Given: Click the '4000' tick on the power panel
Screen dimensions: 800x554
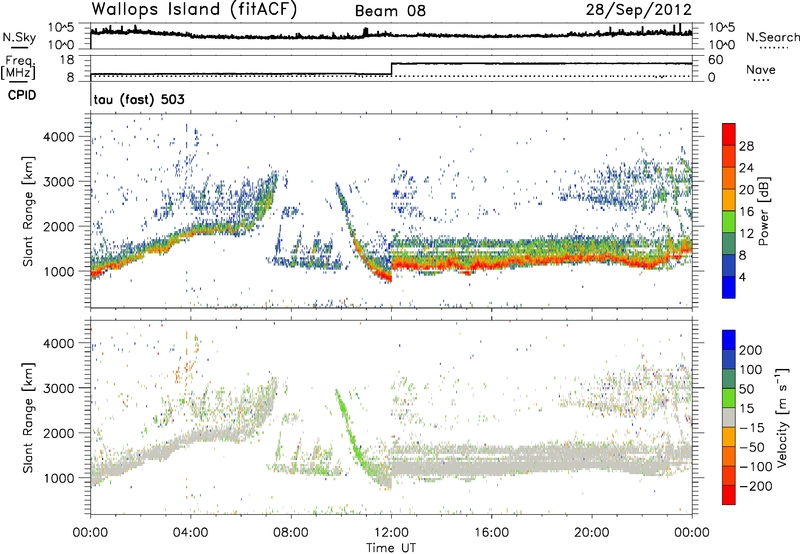Looking at the screenshot, I should [x=58, y=137].
